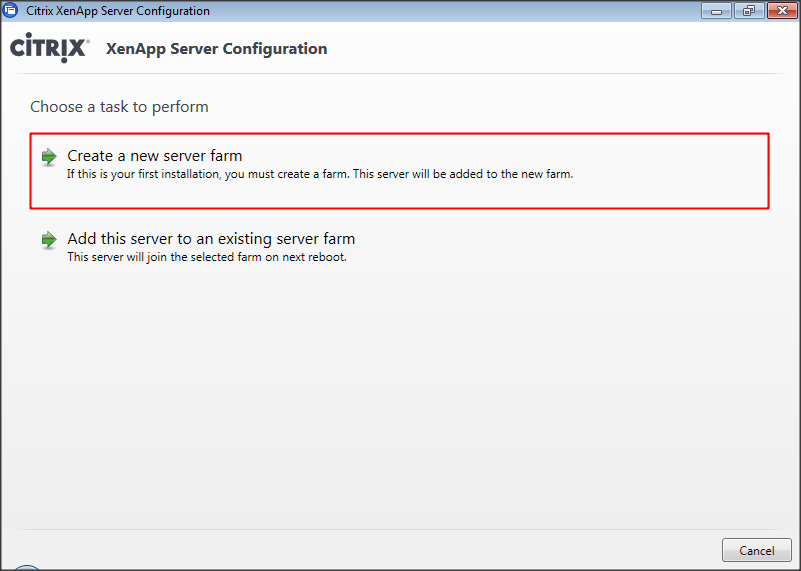Image resolution: width=801 pixels, height=571 pixels.
Task: Minimize the XenApp Server Configuration window
Action: (716, 11)
